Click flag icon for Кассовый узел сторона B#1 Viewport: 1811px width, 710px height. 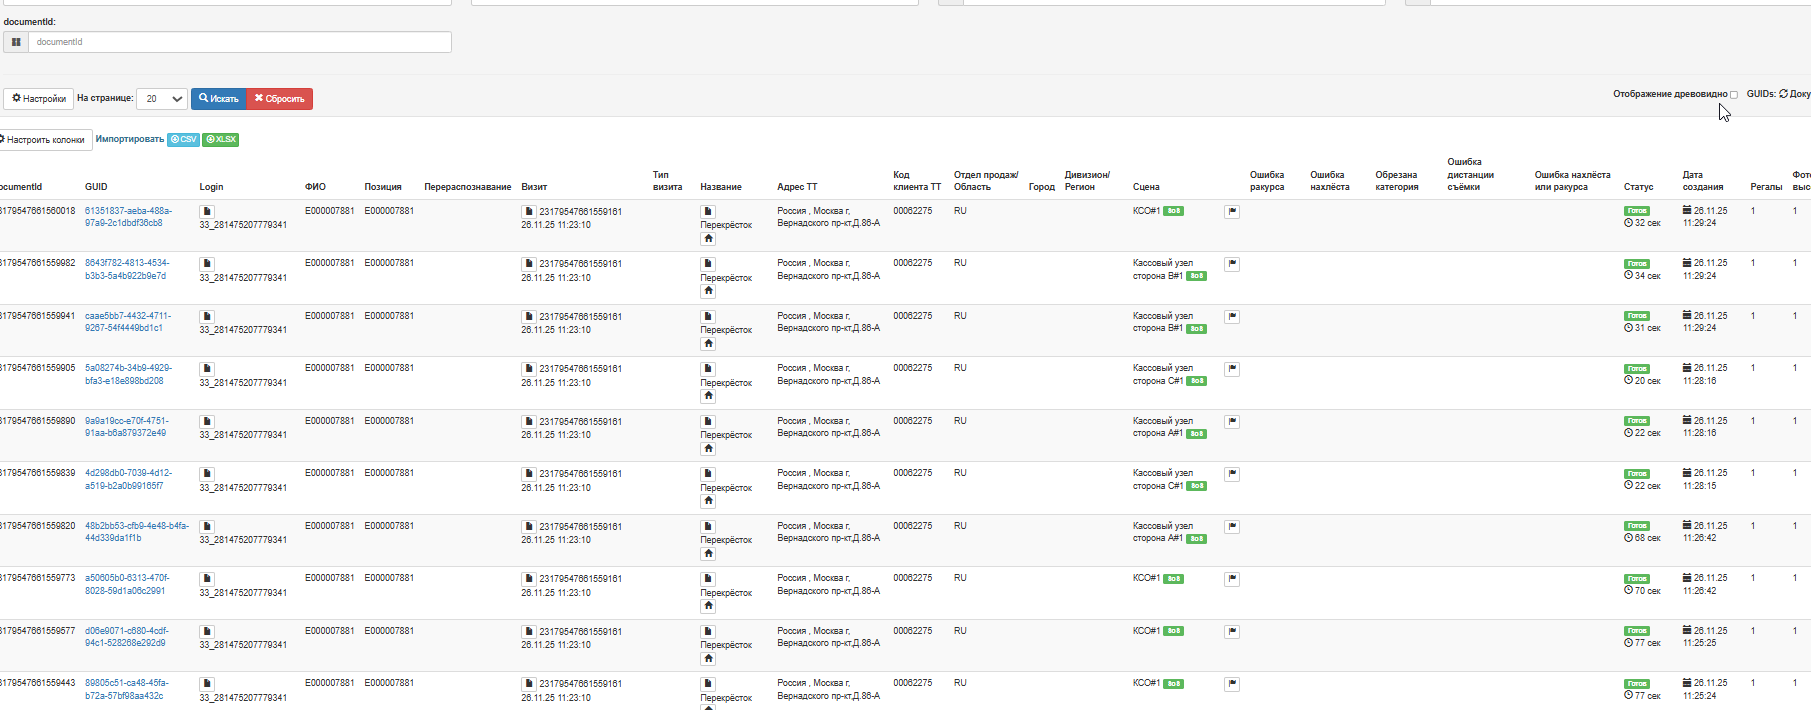tap(1232, 264)
